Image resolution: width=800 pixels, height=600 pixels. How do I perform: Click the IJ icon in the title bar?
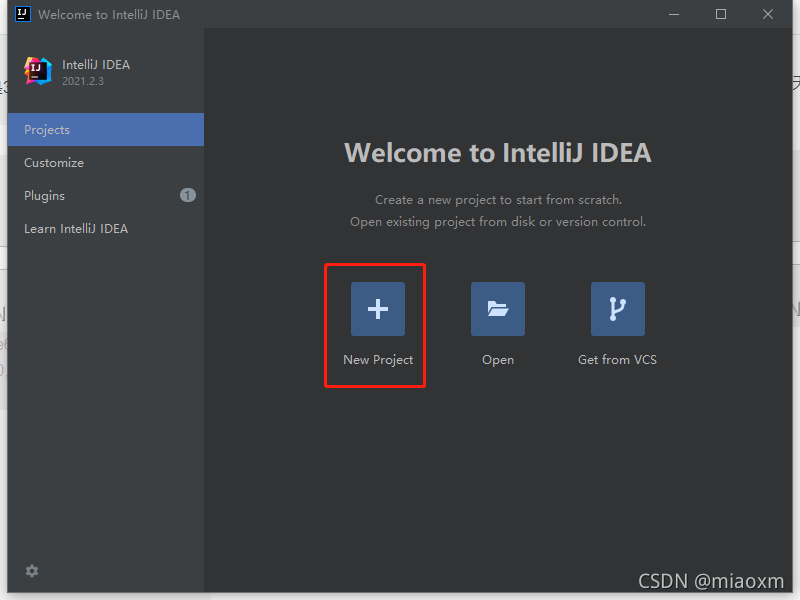[x=22, y=14]
